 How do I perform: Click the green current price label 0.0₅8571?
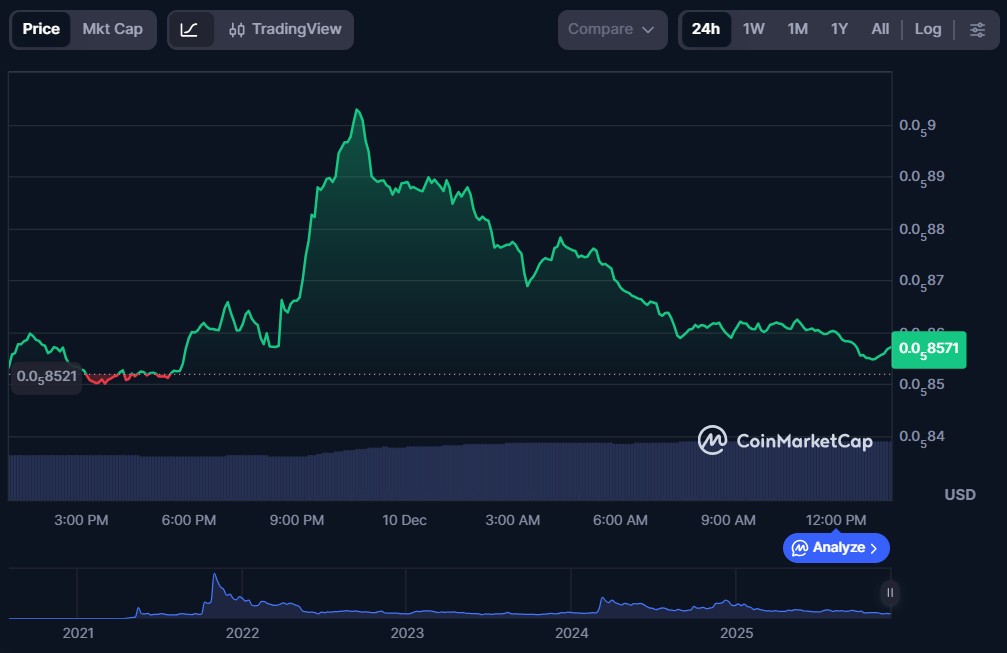click(x=929, y=348)
